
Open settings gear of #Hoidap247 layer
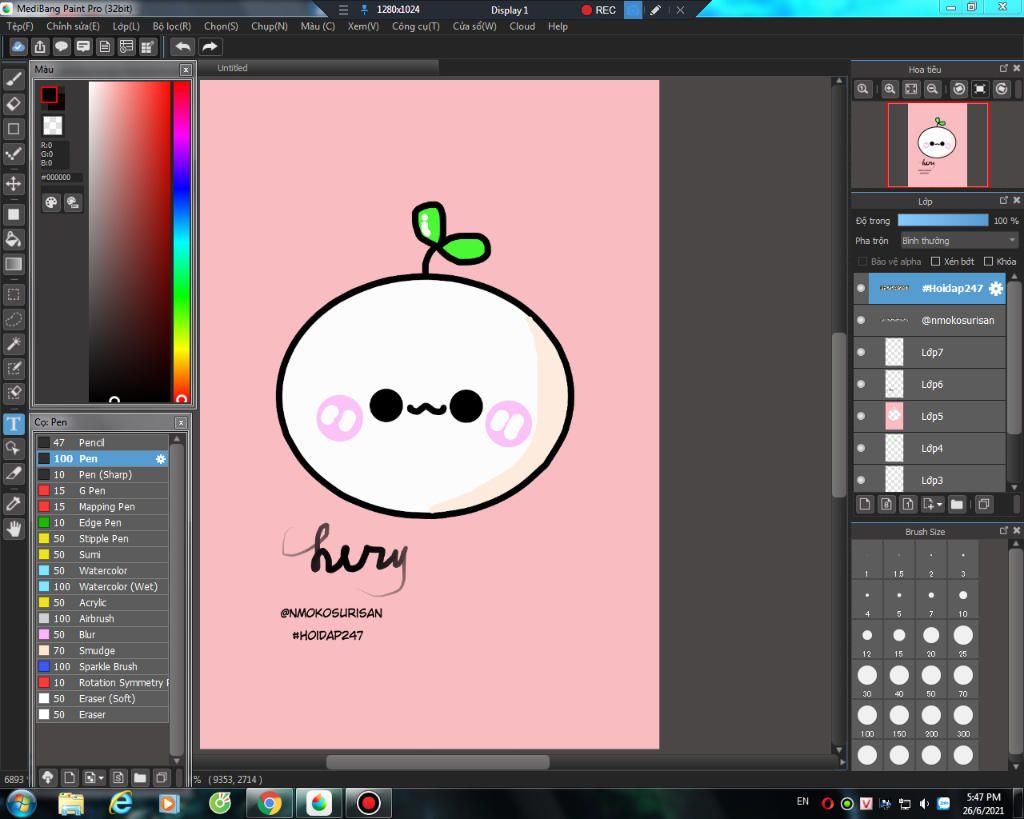coord(995,288)
